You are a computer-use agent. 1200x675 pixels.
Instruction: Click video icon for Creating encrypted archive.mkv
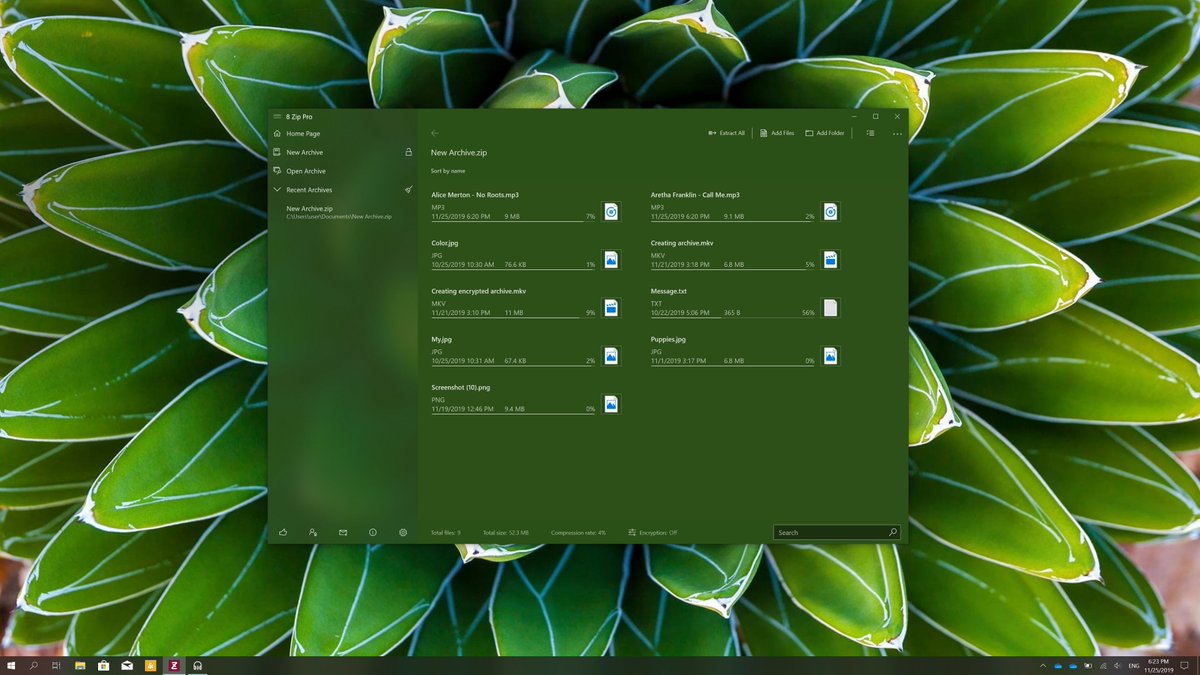pyautogui.click(x=611, y=307)
